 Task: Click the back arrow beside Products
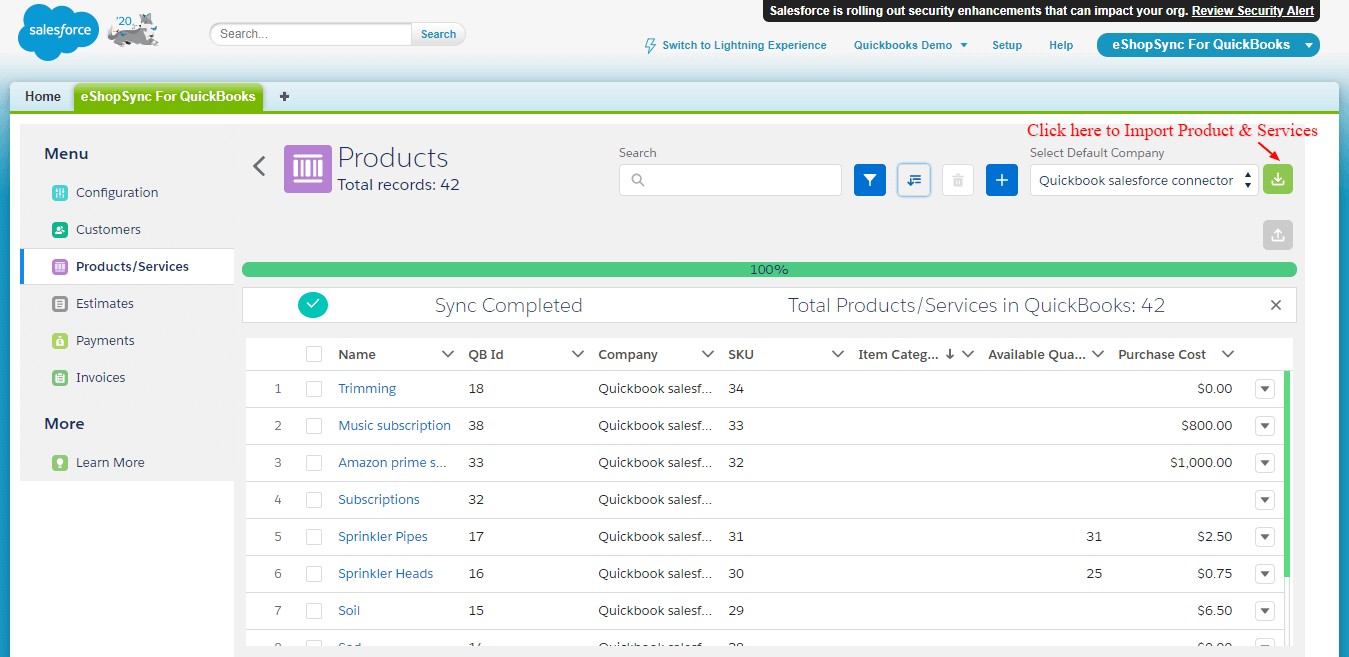tap(259, 166)
